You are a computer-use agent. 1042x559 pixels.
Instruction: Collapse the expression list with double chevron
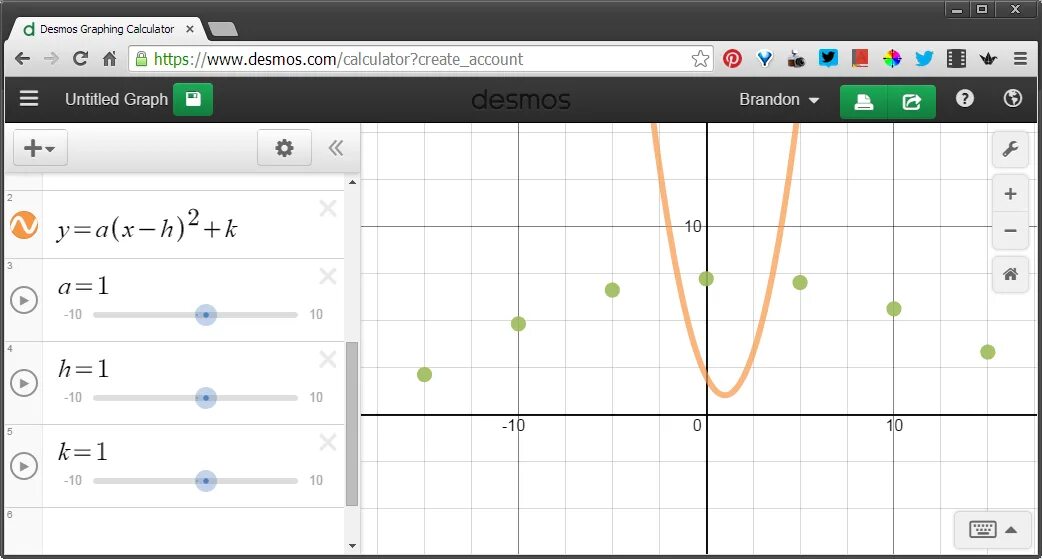tap(336, 148)
